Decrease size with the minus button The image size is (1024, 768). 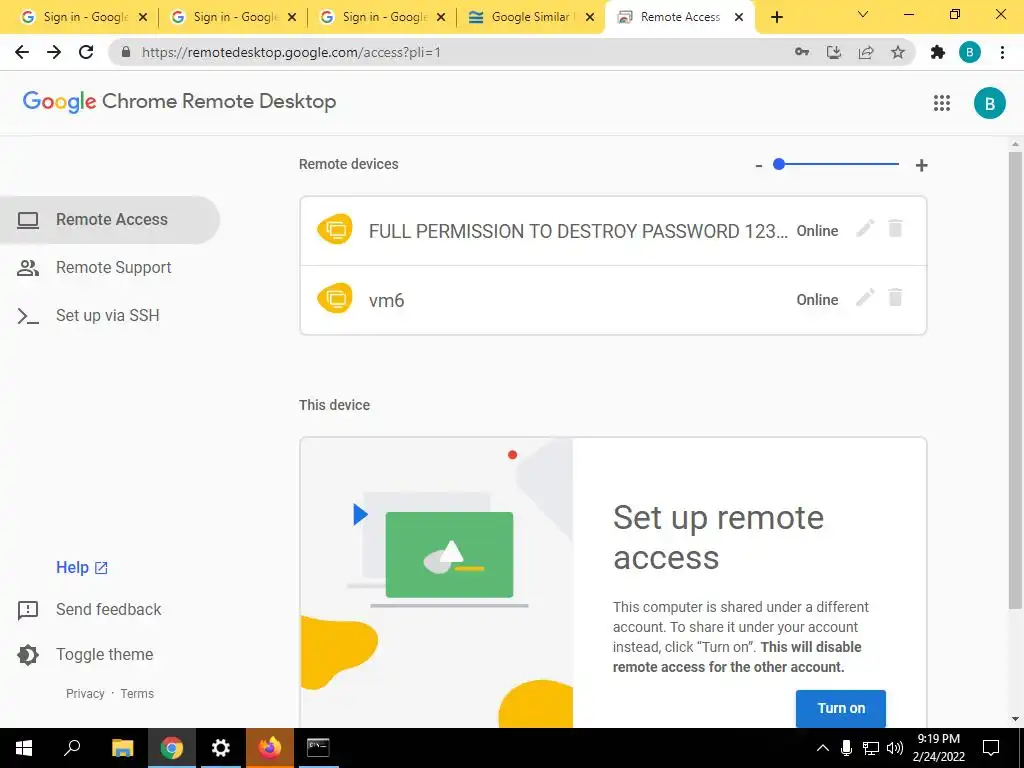coord(758,166)
